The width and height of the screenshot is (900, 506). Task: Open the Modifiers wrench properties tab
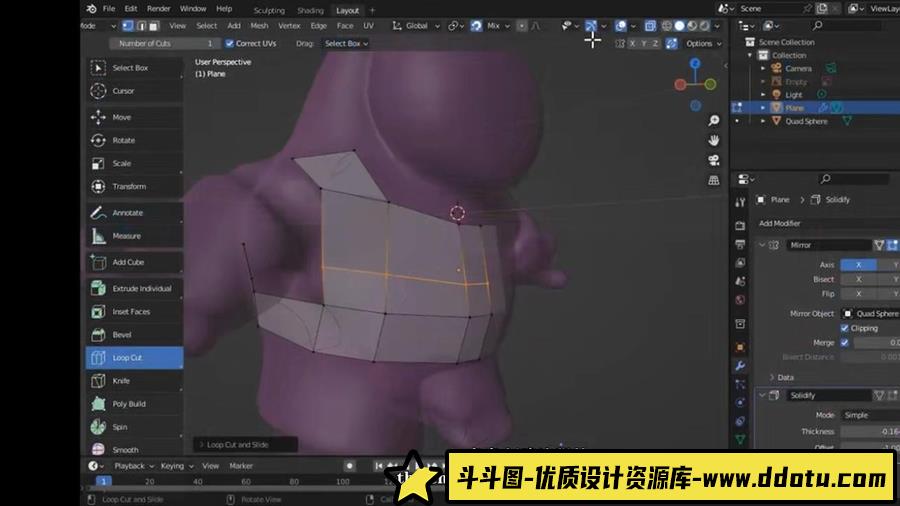(x=740, y=365)
